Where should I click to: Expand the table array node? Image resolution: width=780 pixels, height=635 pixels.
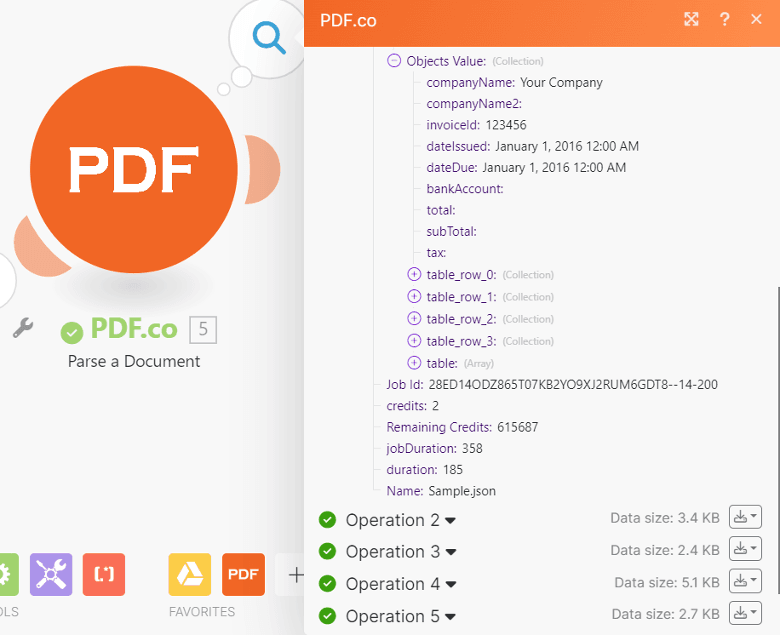tap(414, 363)
